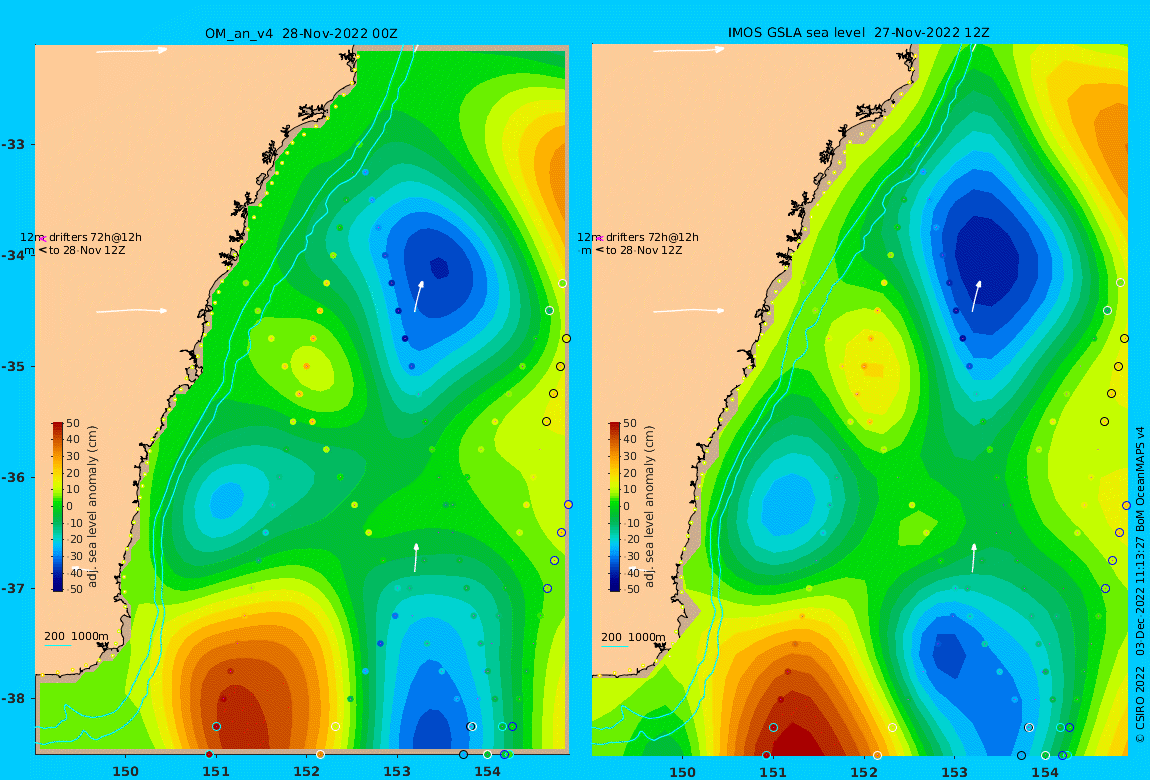Click the 50 value on left color bar
Screen dimensions: 1150x780
tap(73, 424)
